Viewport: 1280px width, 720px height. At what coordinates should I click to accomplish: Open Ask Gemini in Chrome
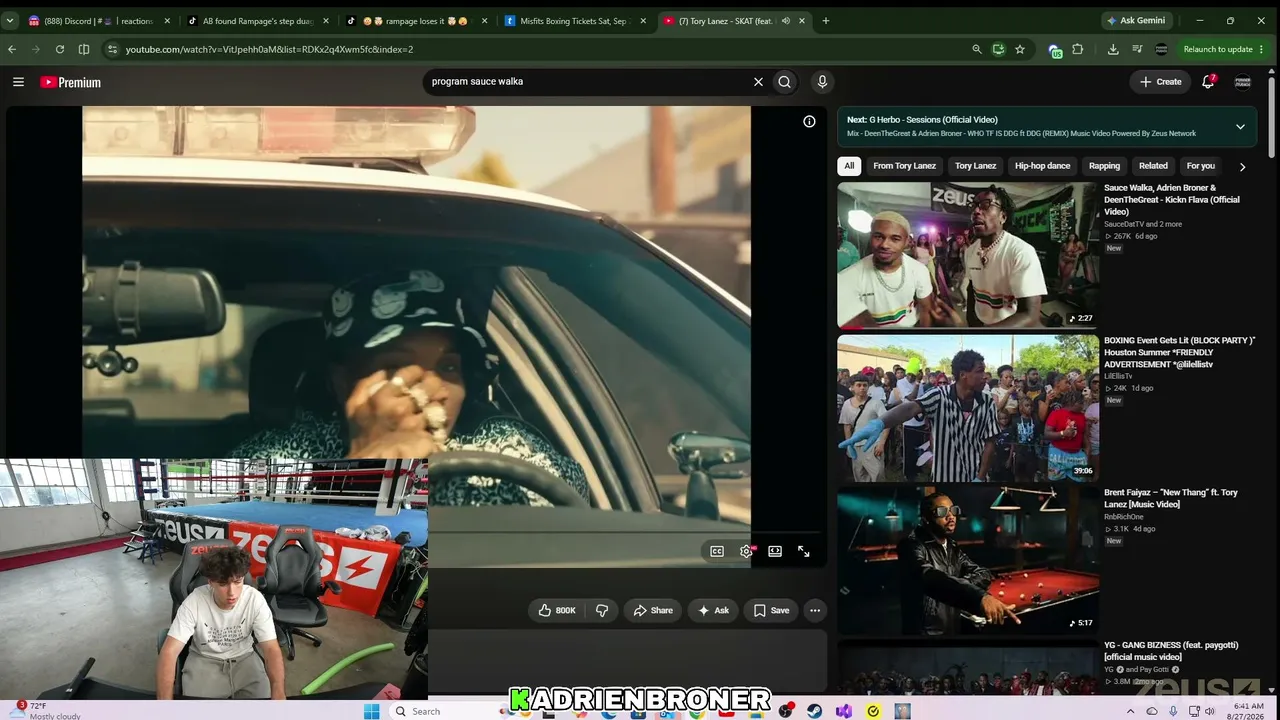[1135, 20]
